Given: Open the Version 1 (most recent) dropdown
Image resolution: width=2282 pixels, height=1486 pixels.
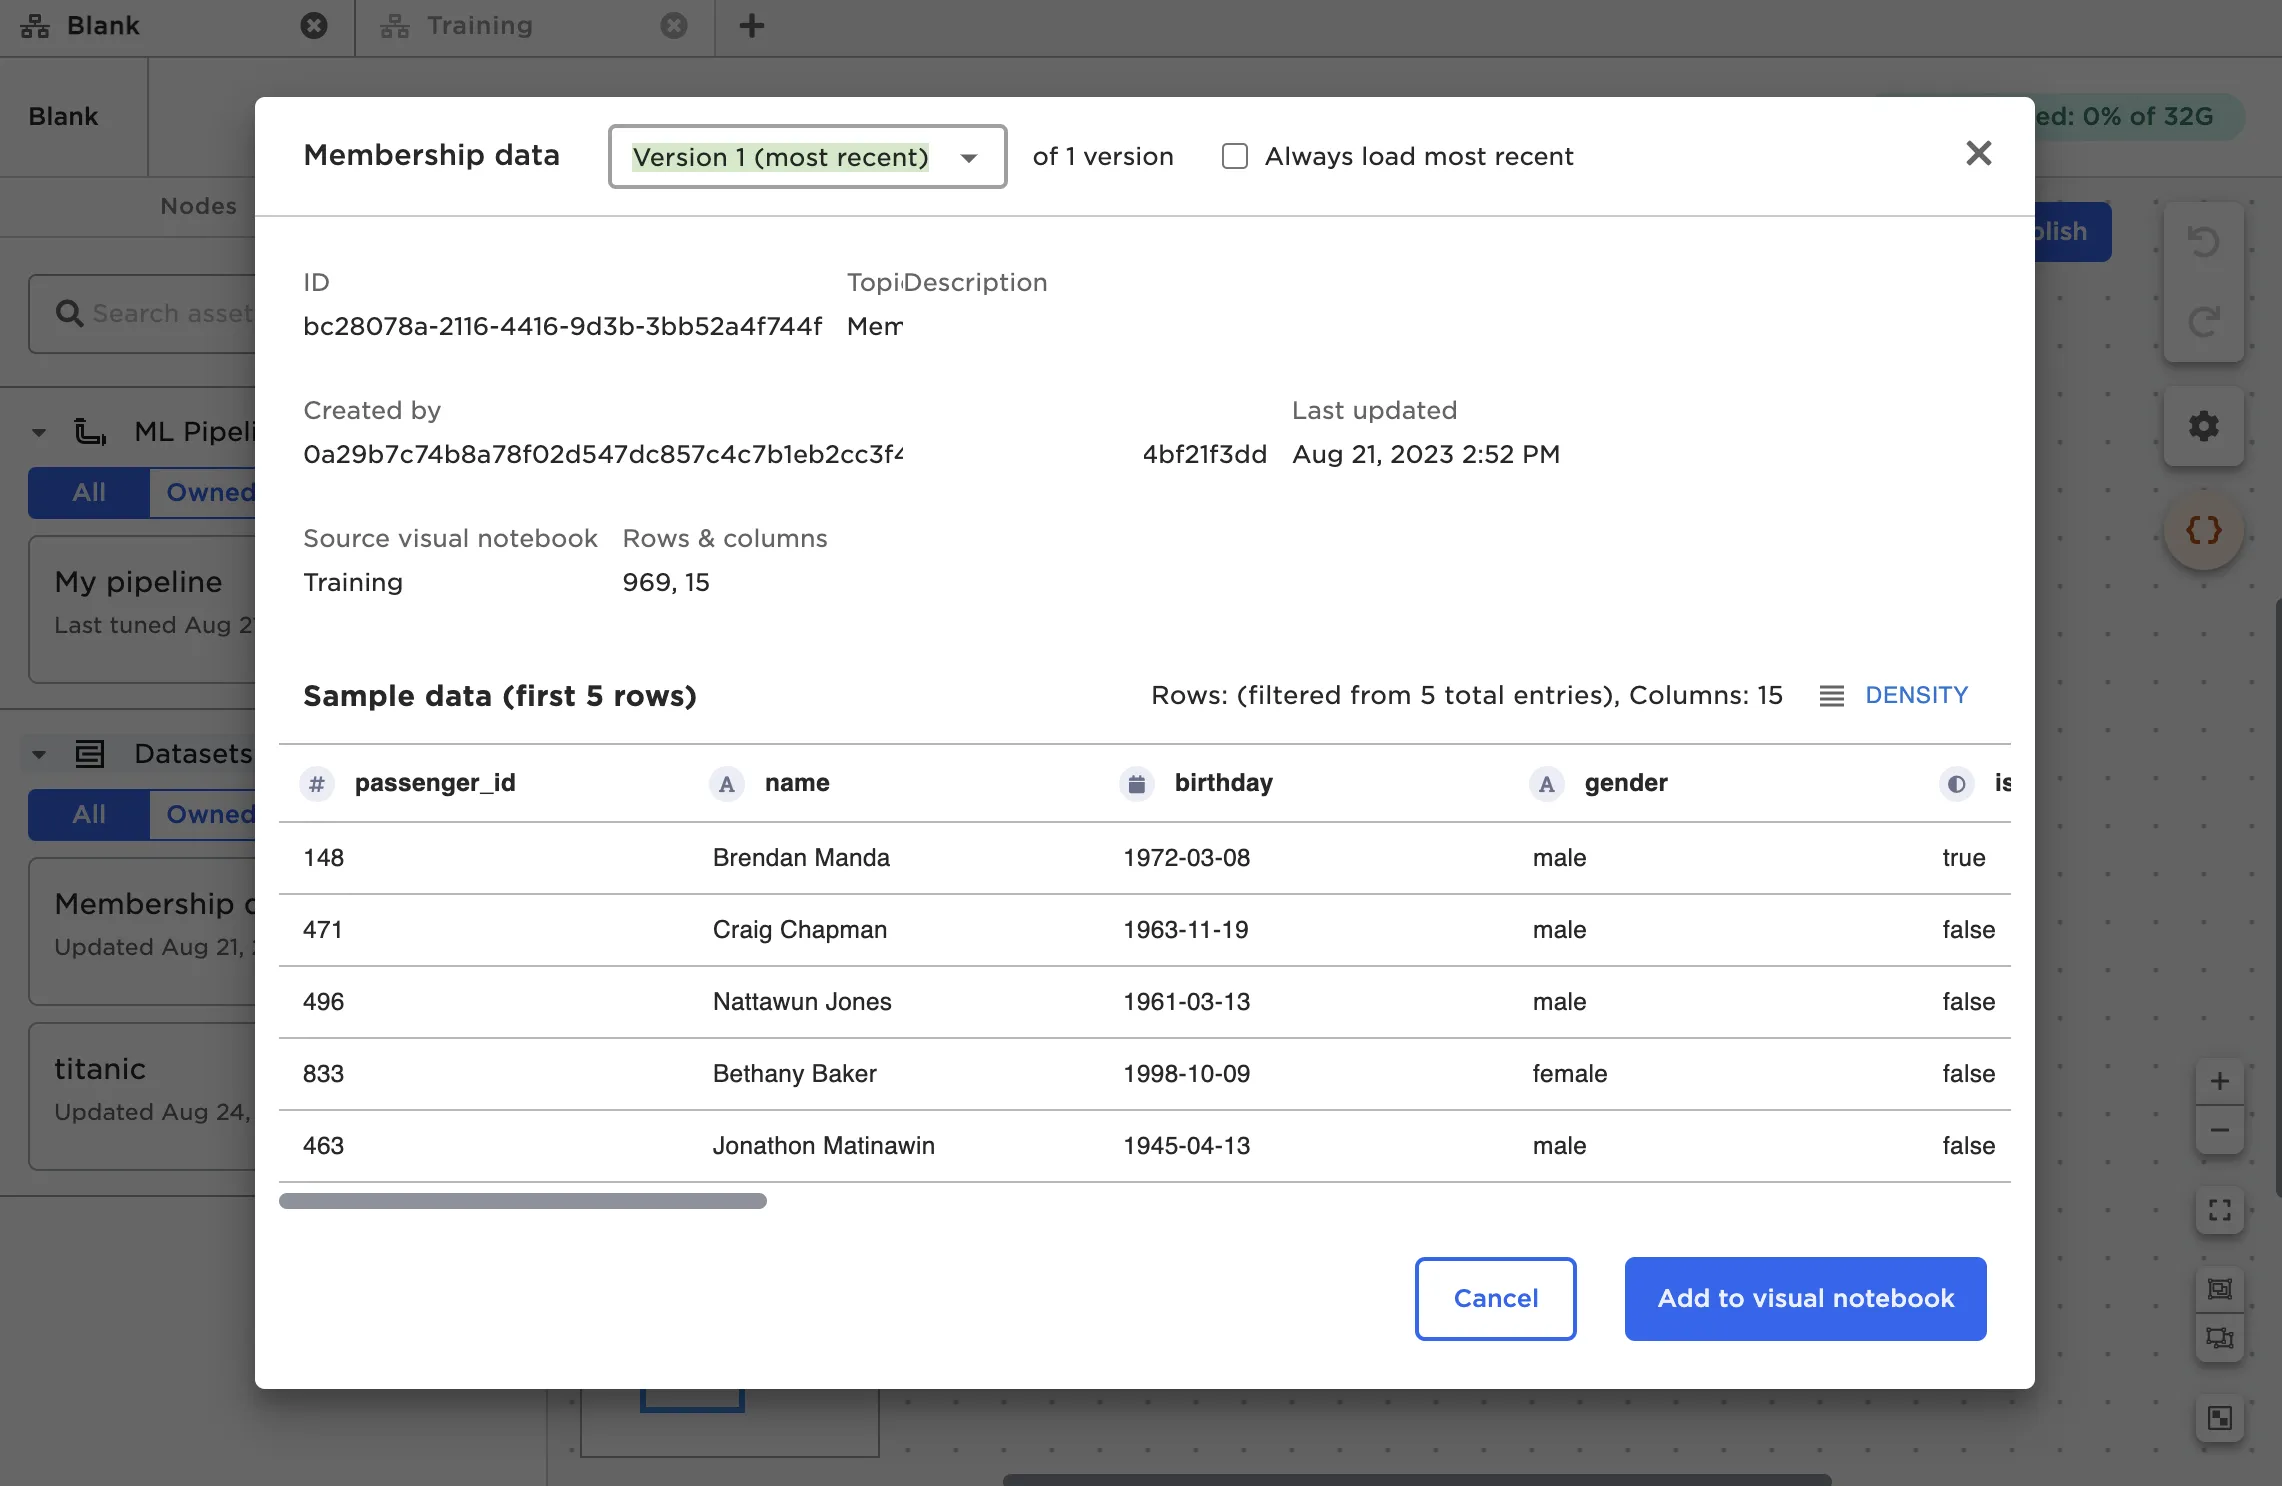Looking at the screenshot, I should (807, 157).
